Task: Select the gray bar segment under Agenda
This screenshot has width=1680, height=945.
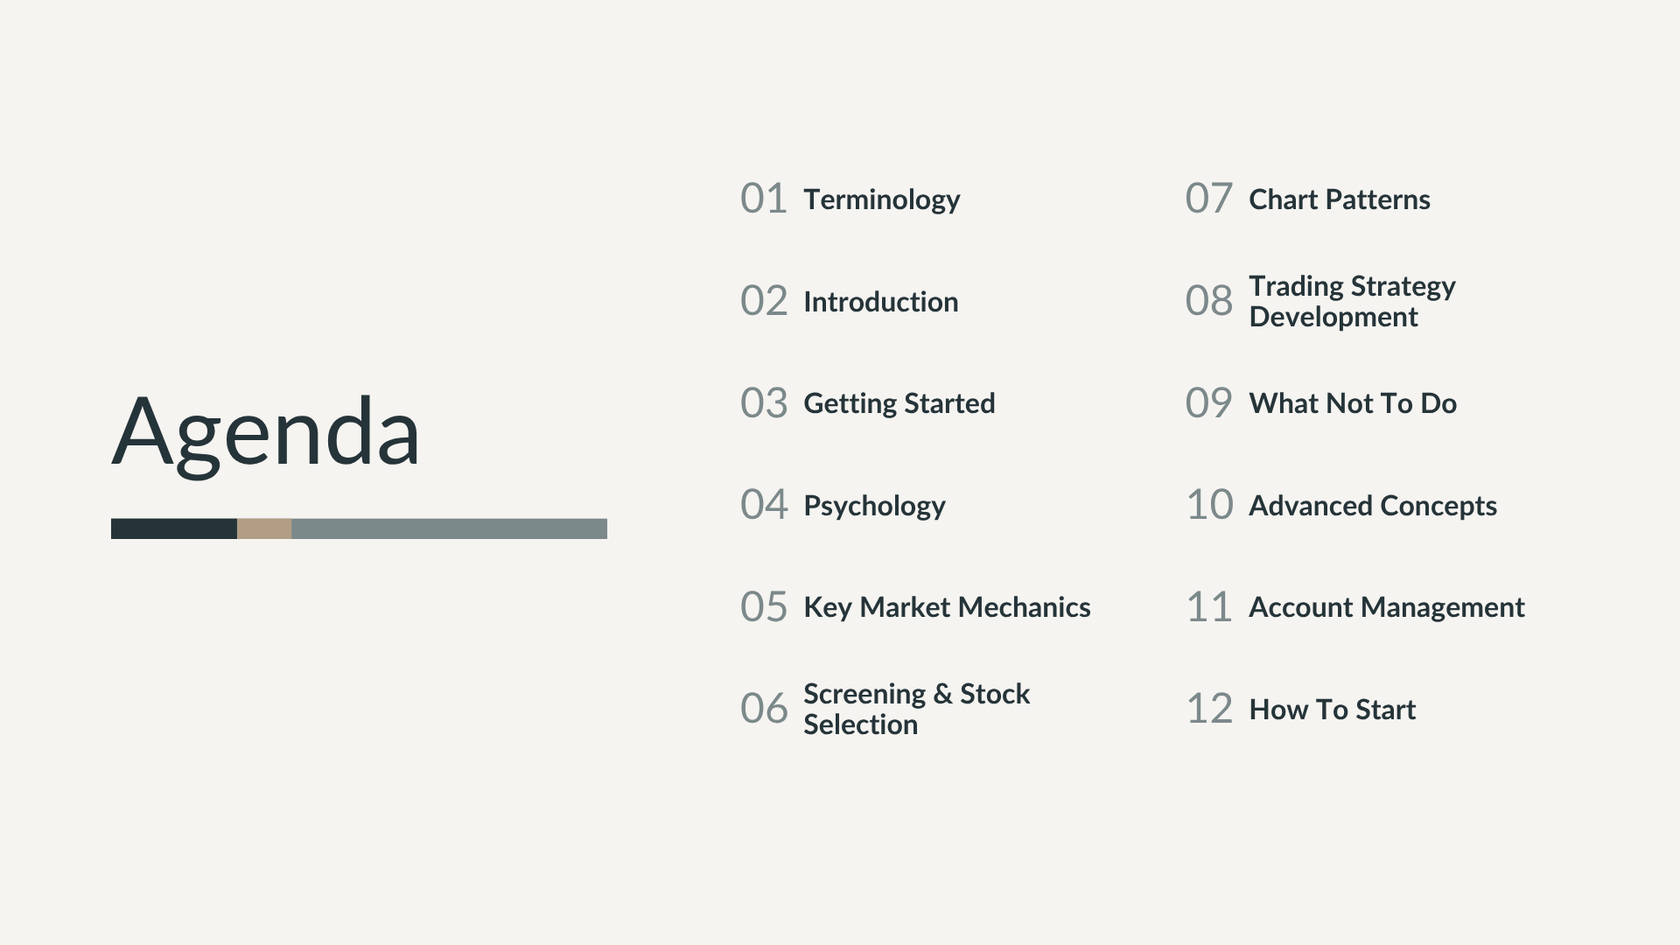Action: 449,529
